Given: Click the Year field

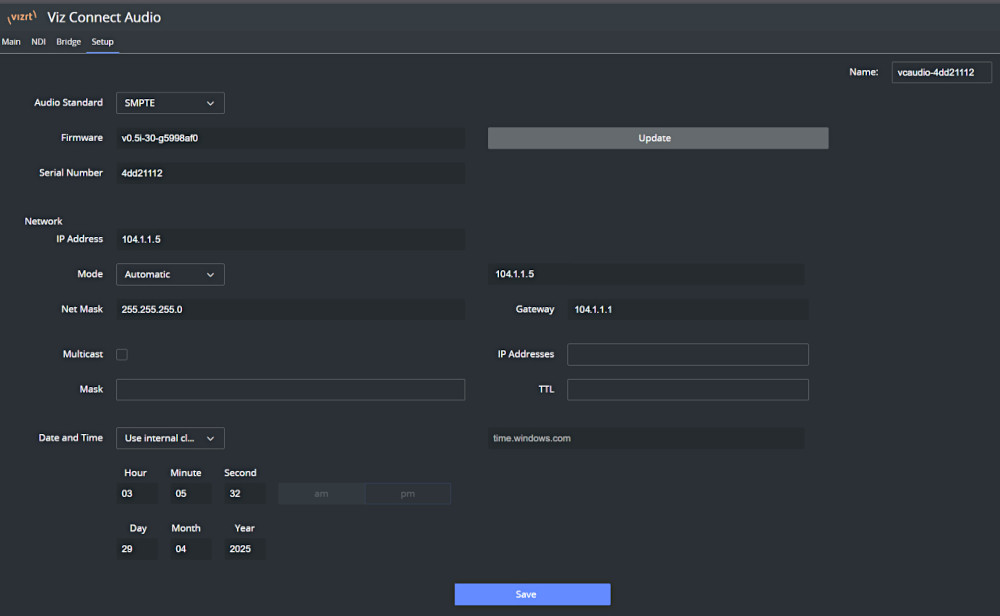Looking at the screenshot, I should pos(244,549).
